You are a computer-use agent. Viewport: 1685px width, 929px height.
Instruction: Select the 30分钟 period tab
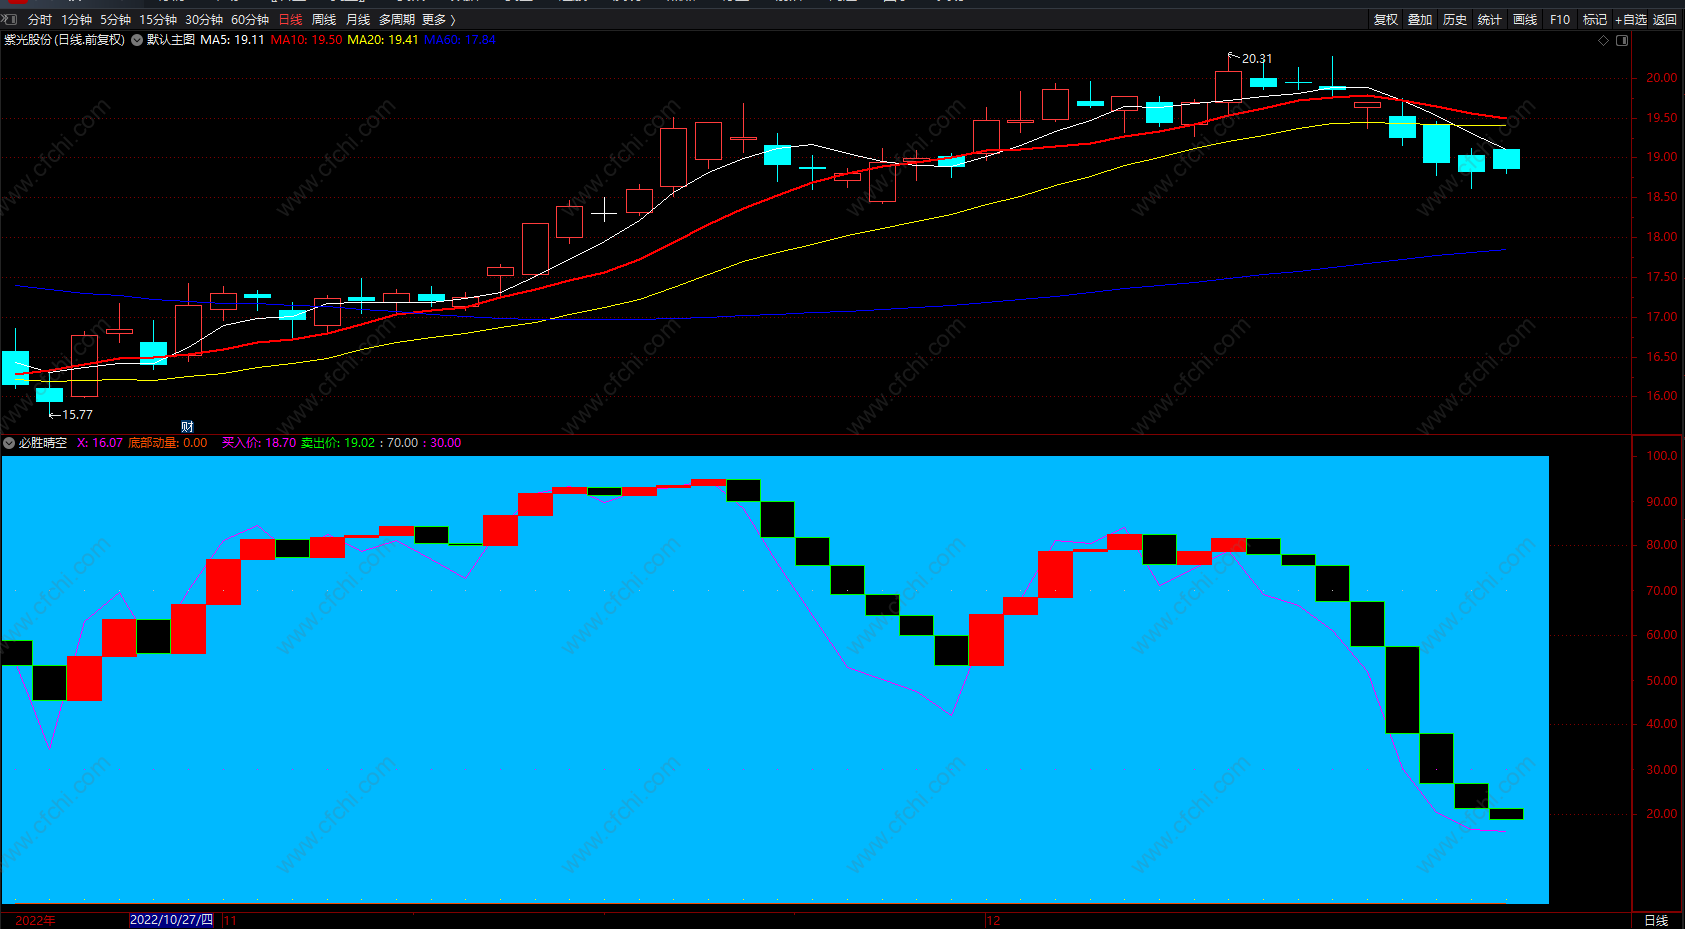204,20
